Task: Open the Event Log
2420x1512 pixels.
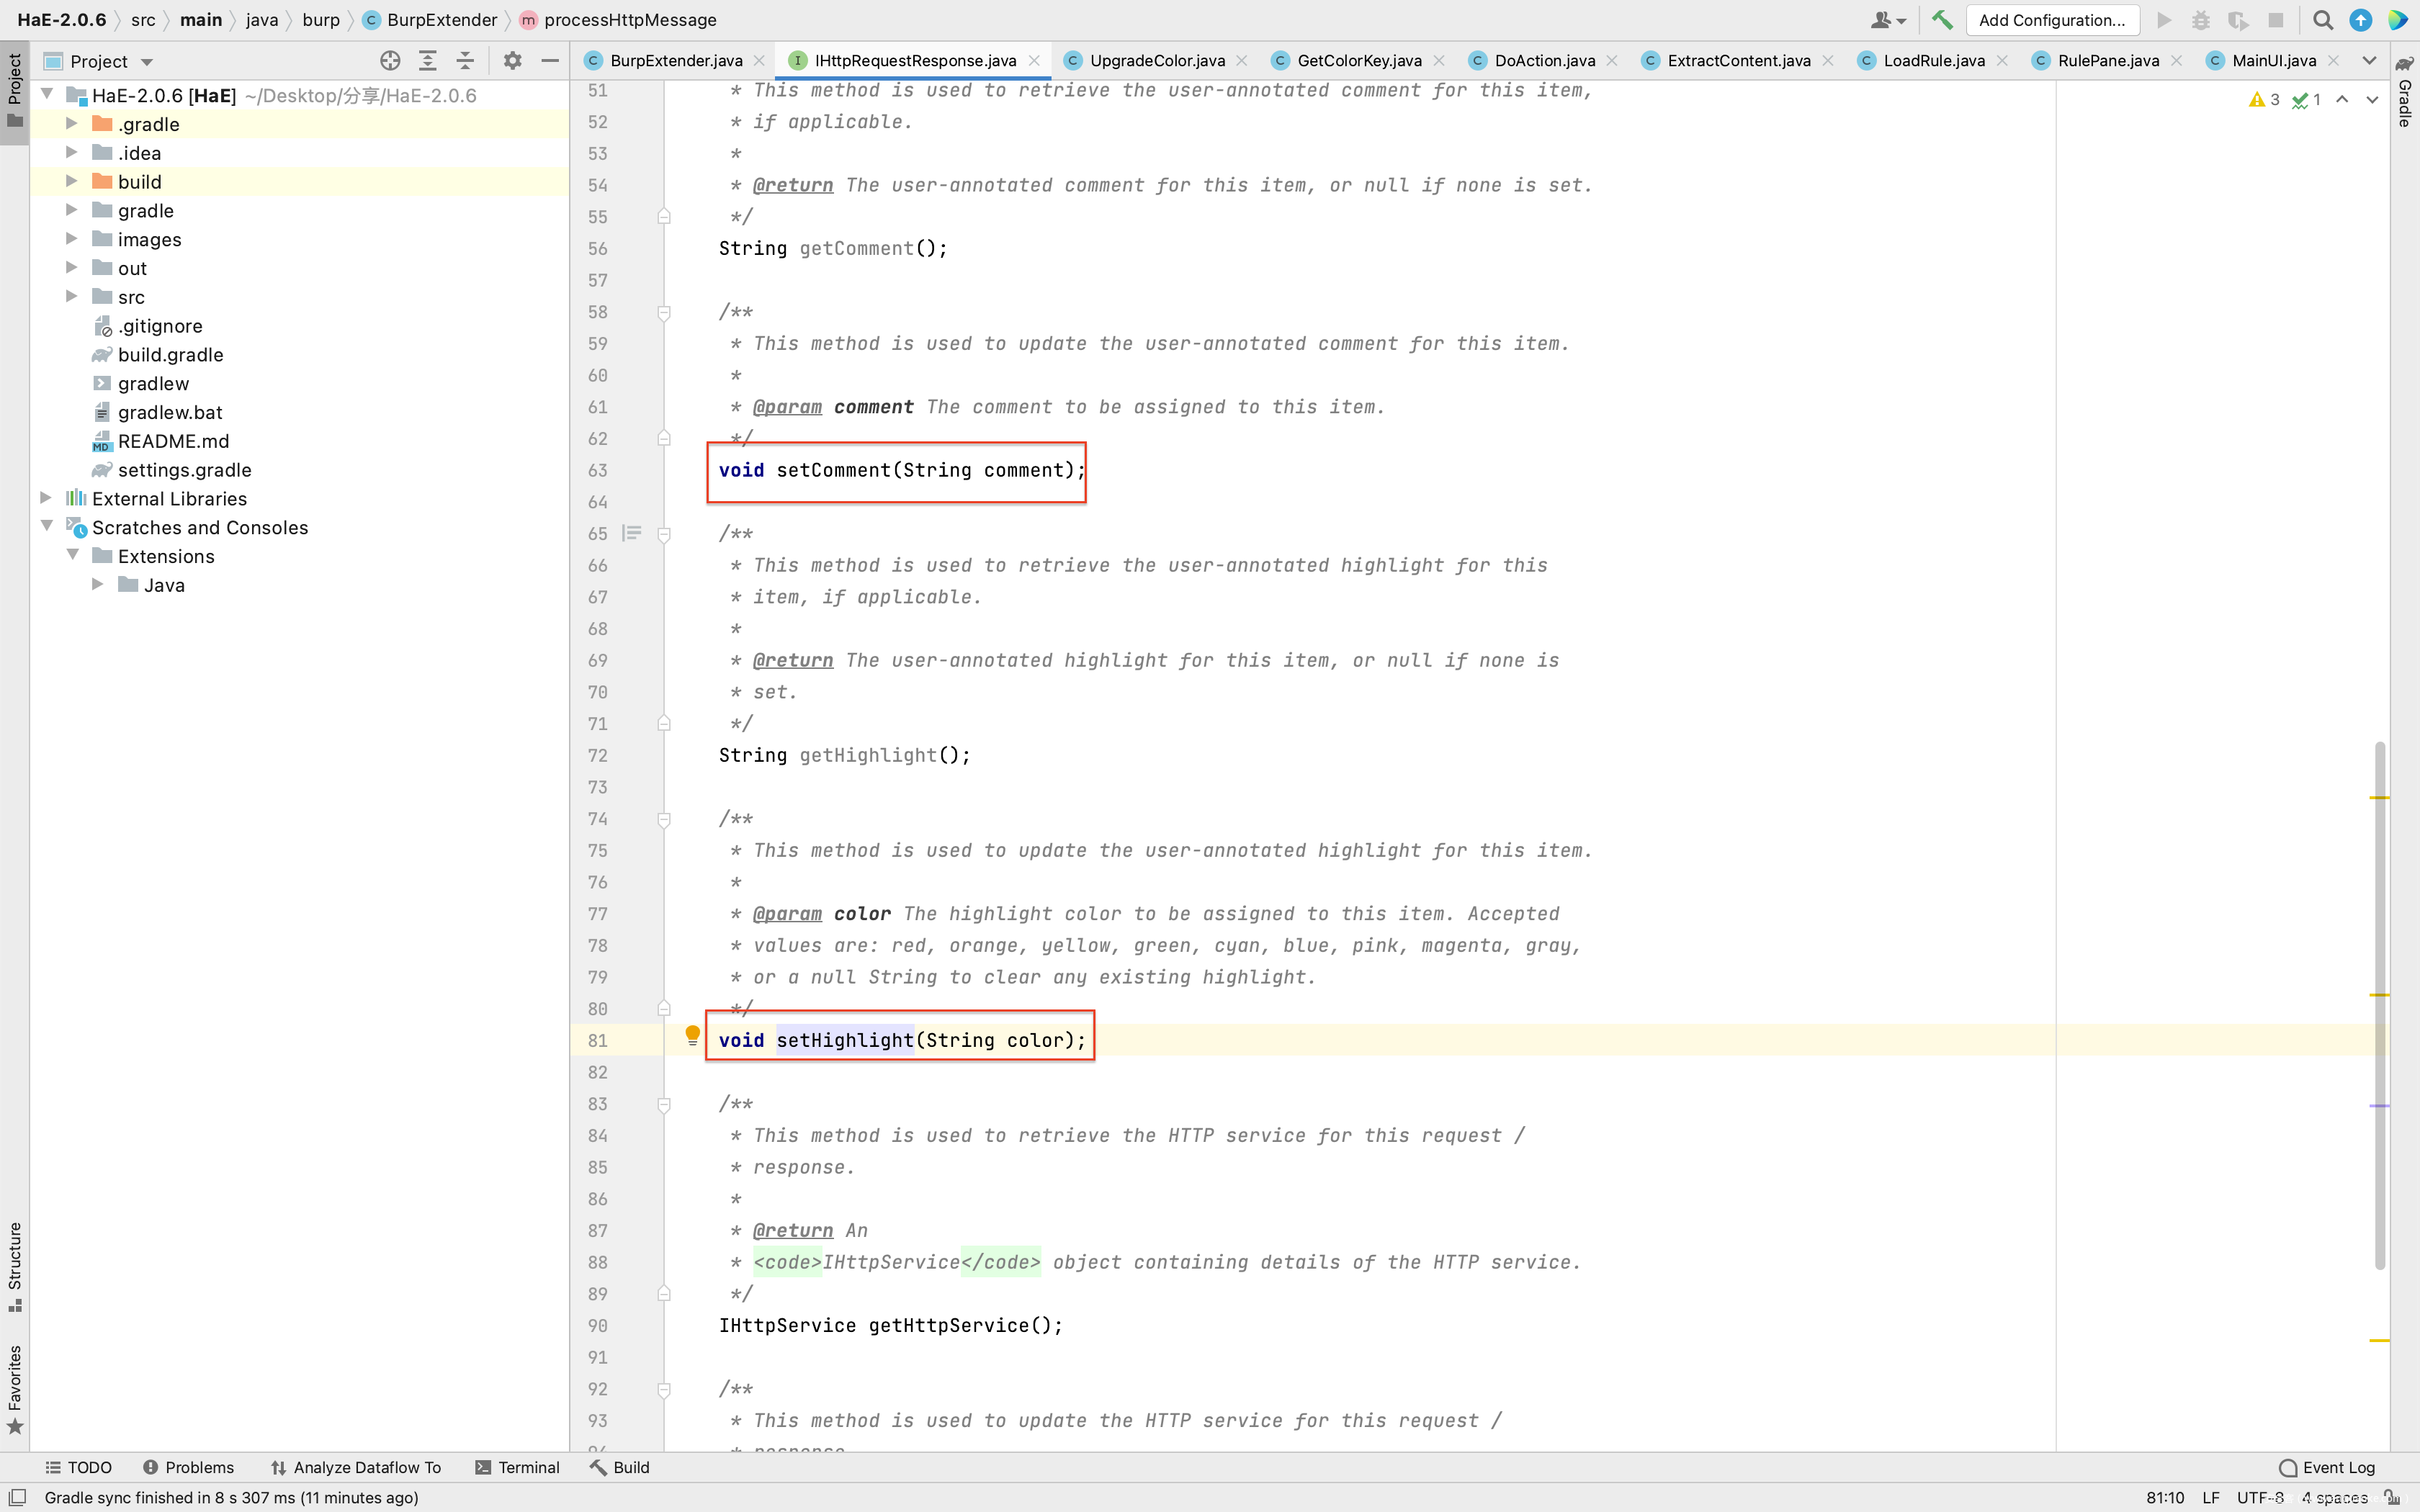Action: (x=2326, y=1467)
